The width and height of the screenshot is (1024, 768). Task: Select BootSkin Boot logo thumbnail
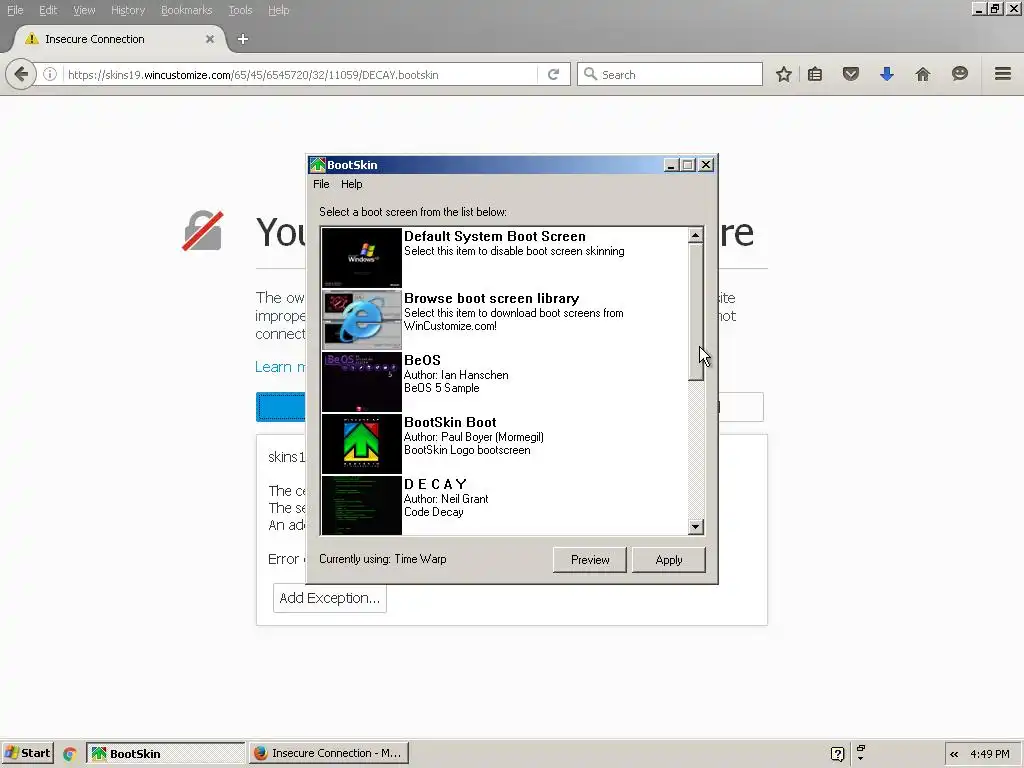361,443
